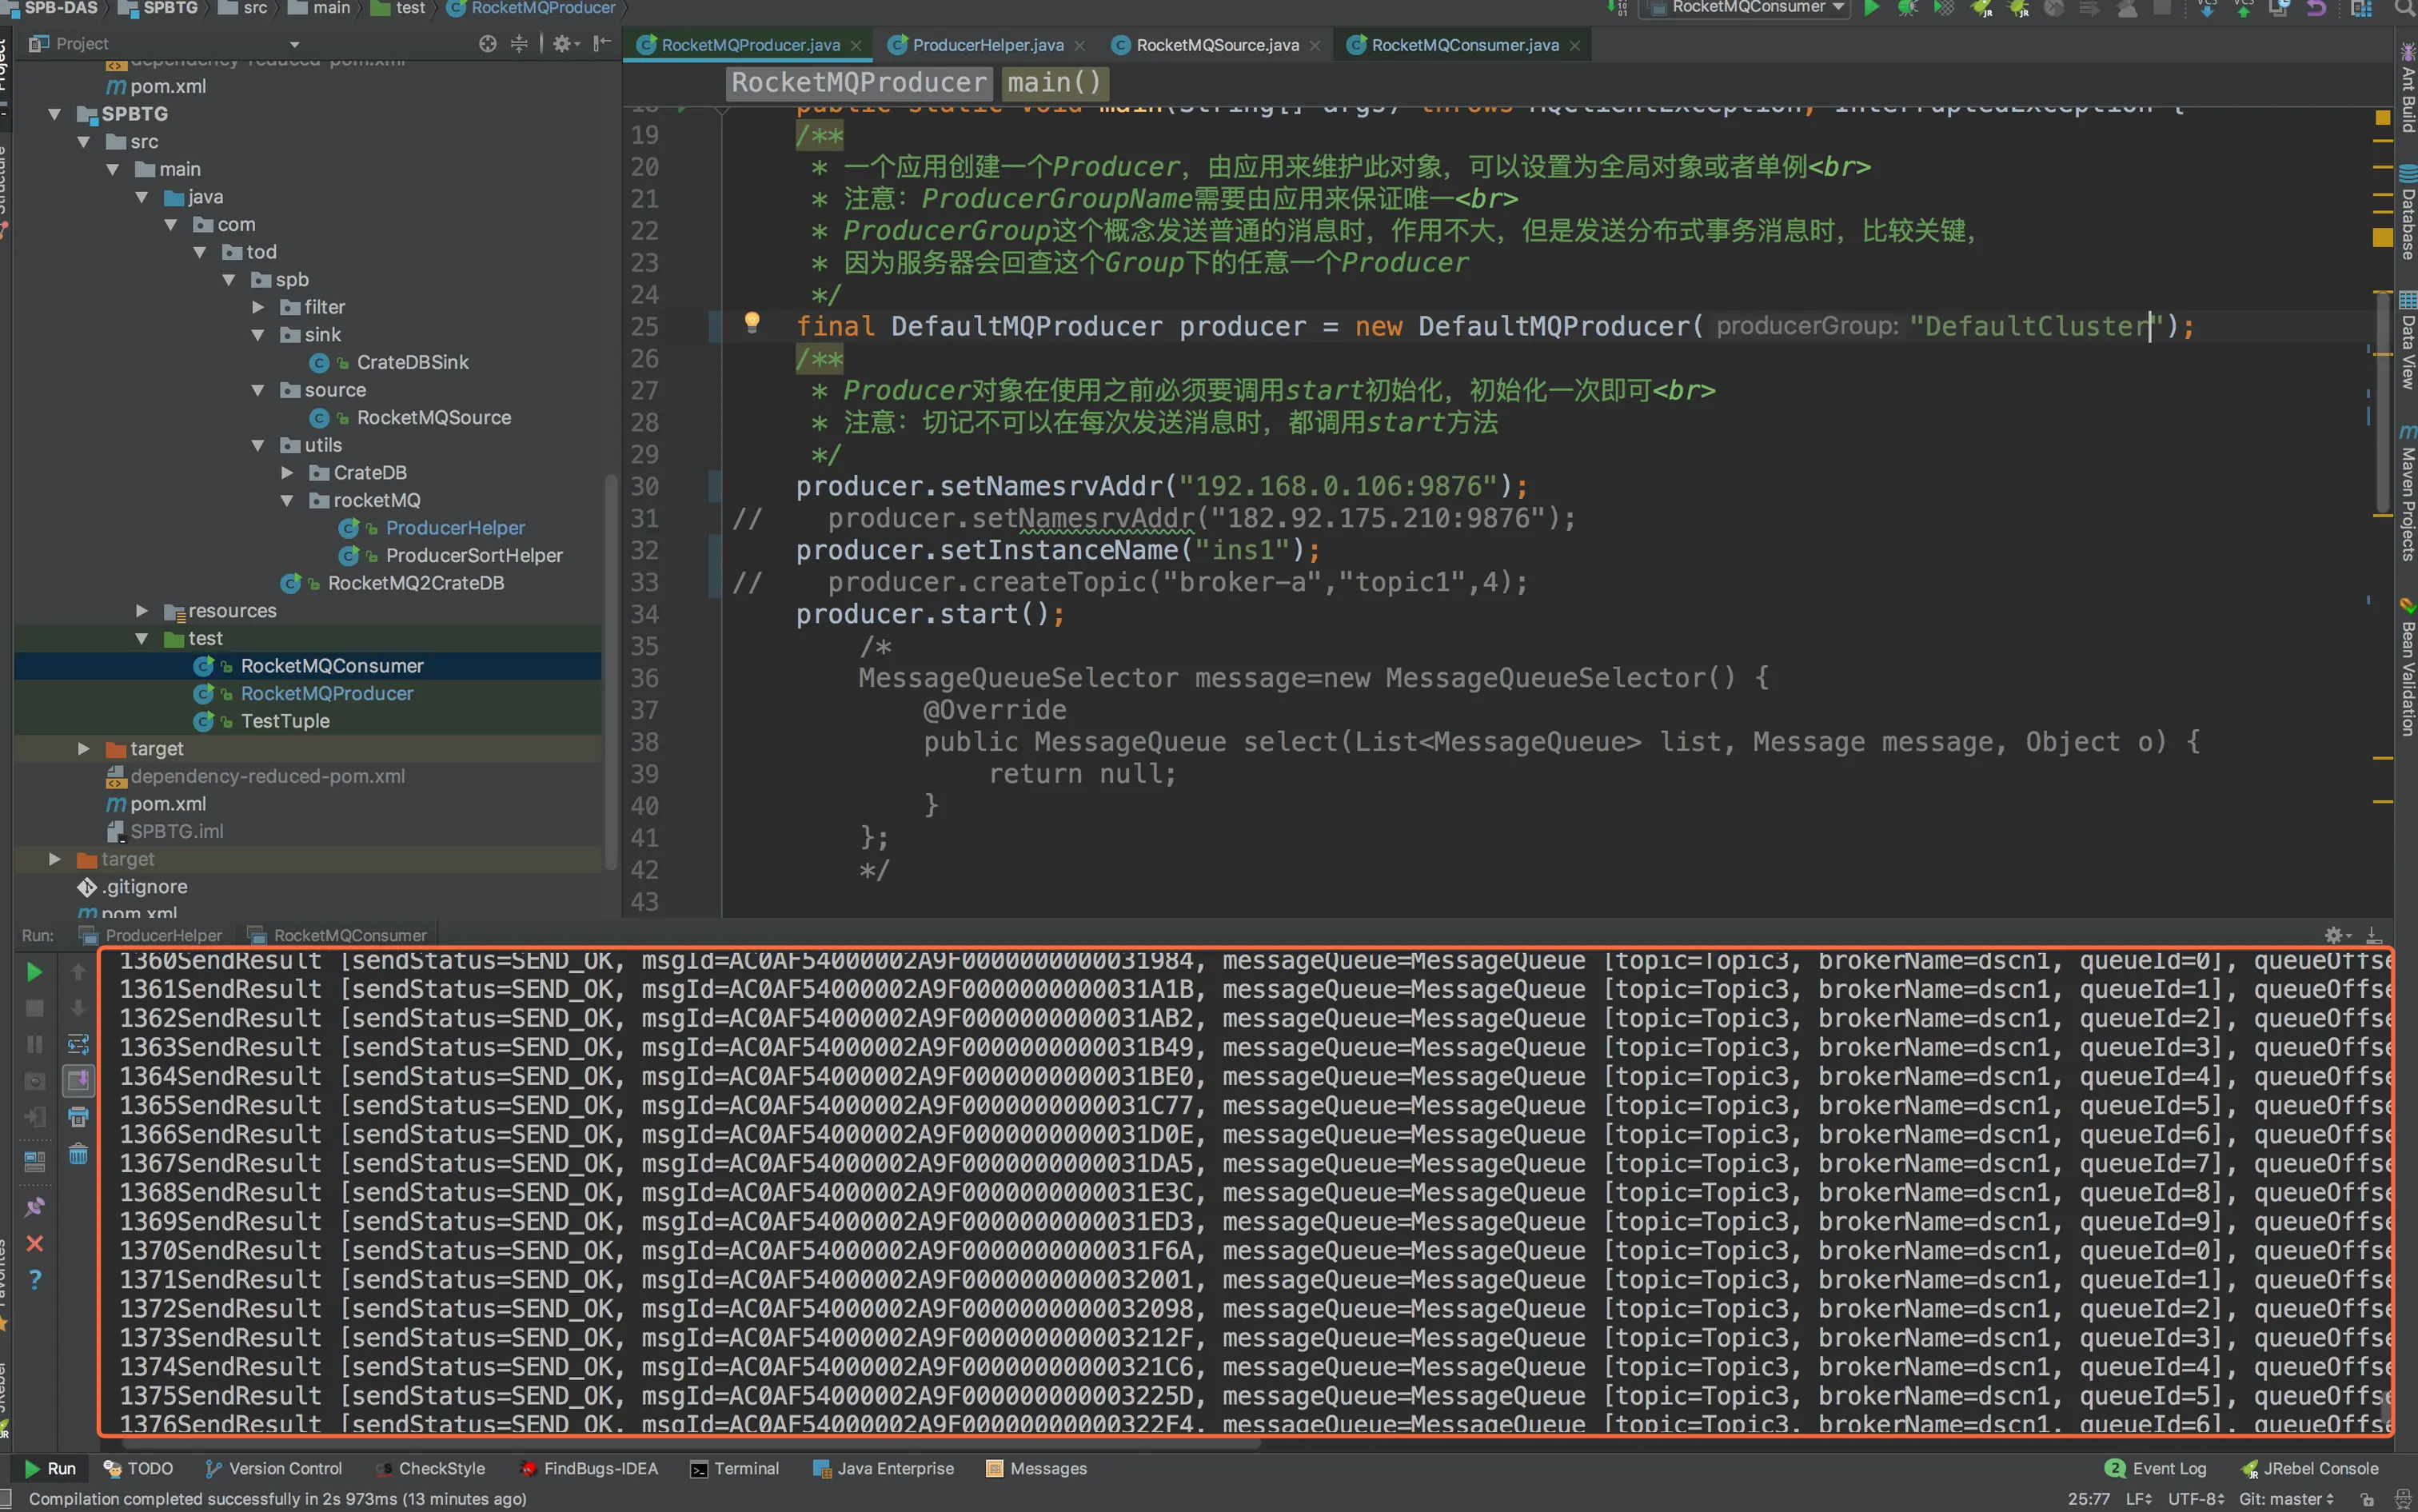This screenshot has height=1512, width=2418.
Task: Click the red X close icon in Run panel
Action: (34, 1243)
